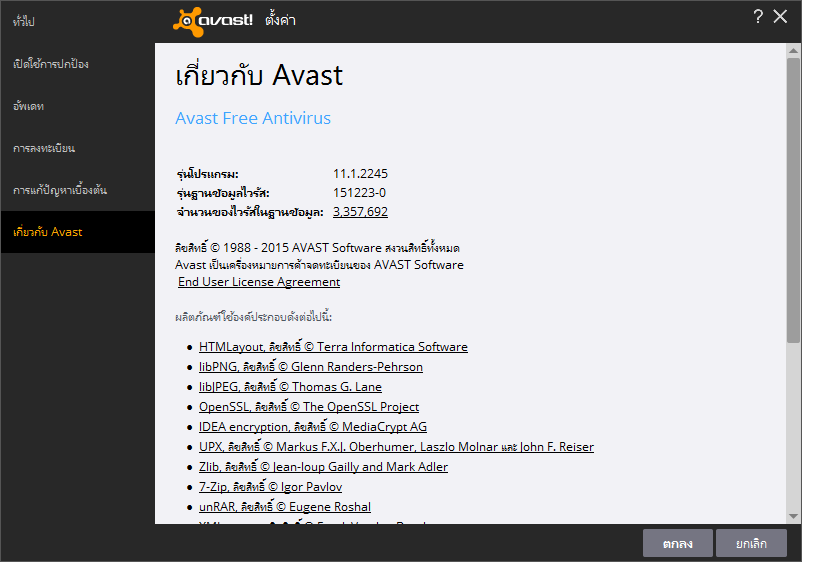Close the Avast settings window
Screen dimensions: 819x562
point(780,17)
